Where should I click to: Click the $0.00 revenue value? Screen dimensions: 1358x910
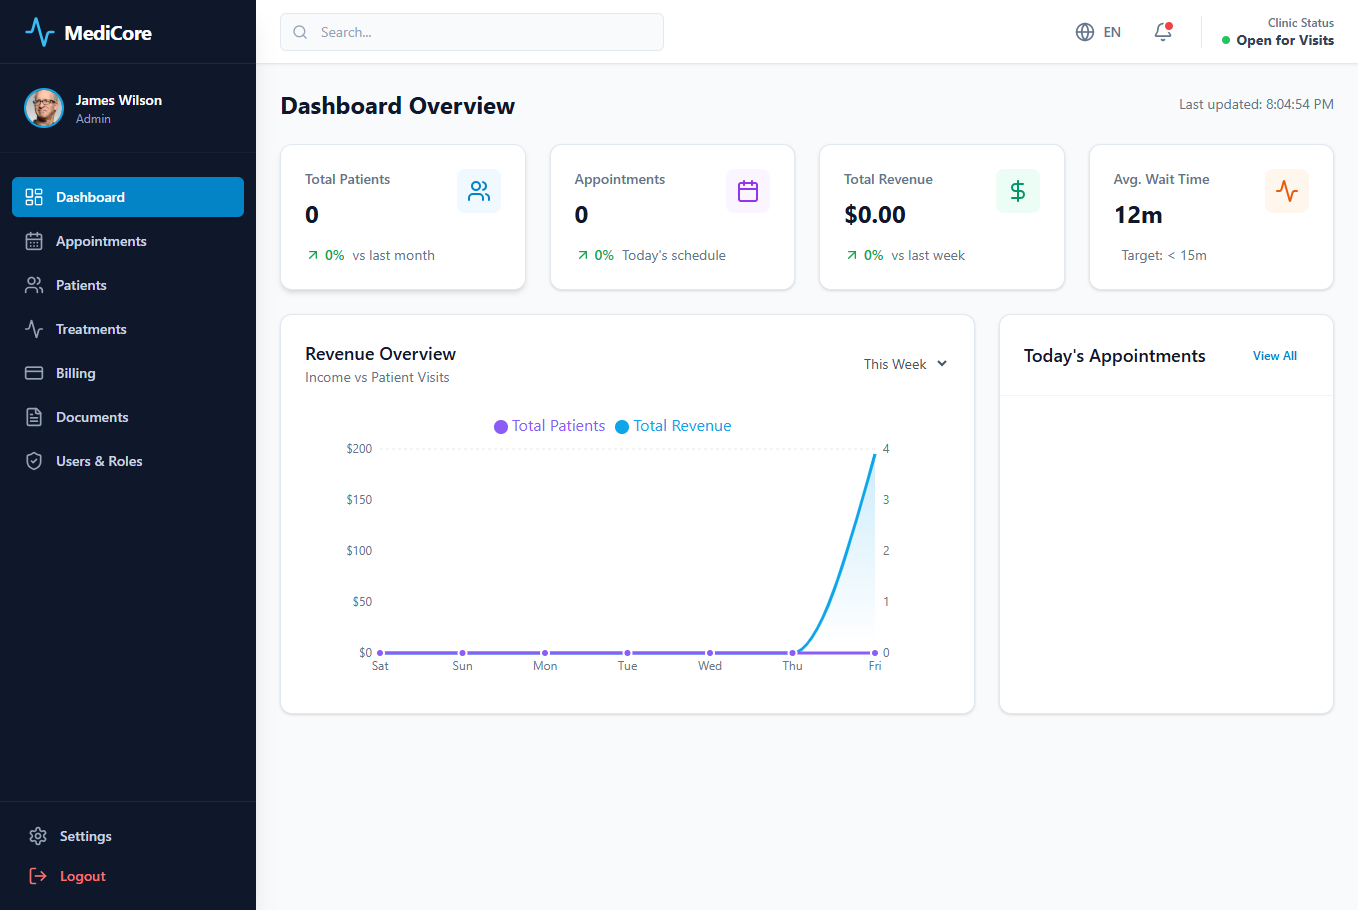(x=875, y=215)
